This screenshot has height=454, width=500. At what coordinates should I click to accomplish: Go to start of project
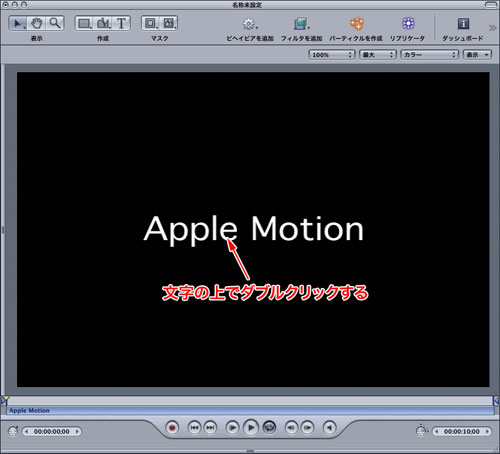[x=194, y=427]
